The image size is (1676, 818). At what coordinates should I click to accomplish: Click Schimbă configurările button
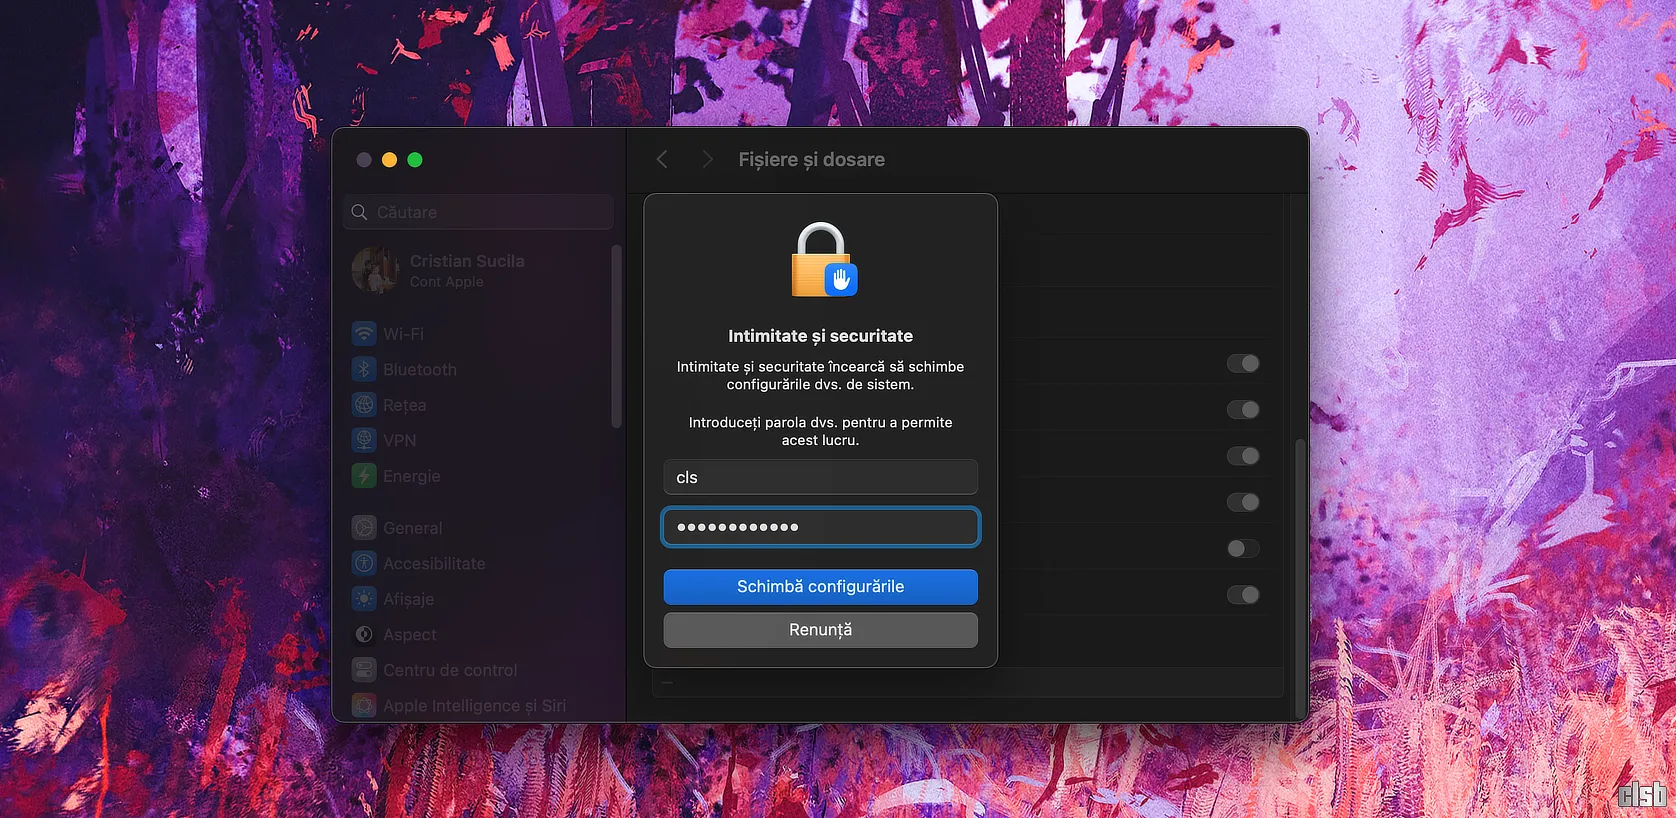coord(821,587)
